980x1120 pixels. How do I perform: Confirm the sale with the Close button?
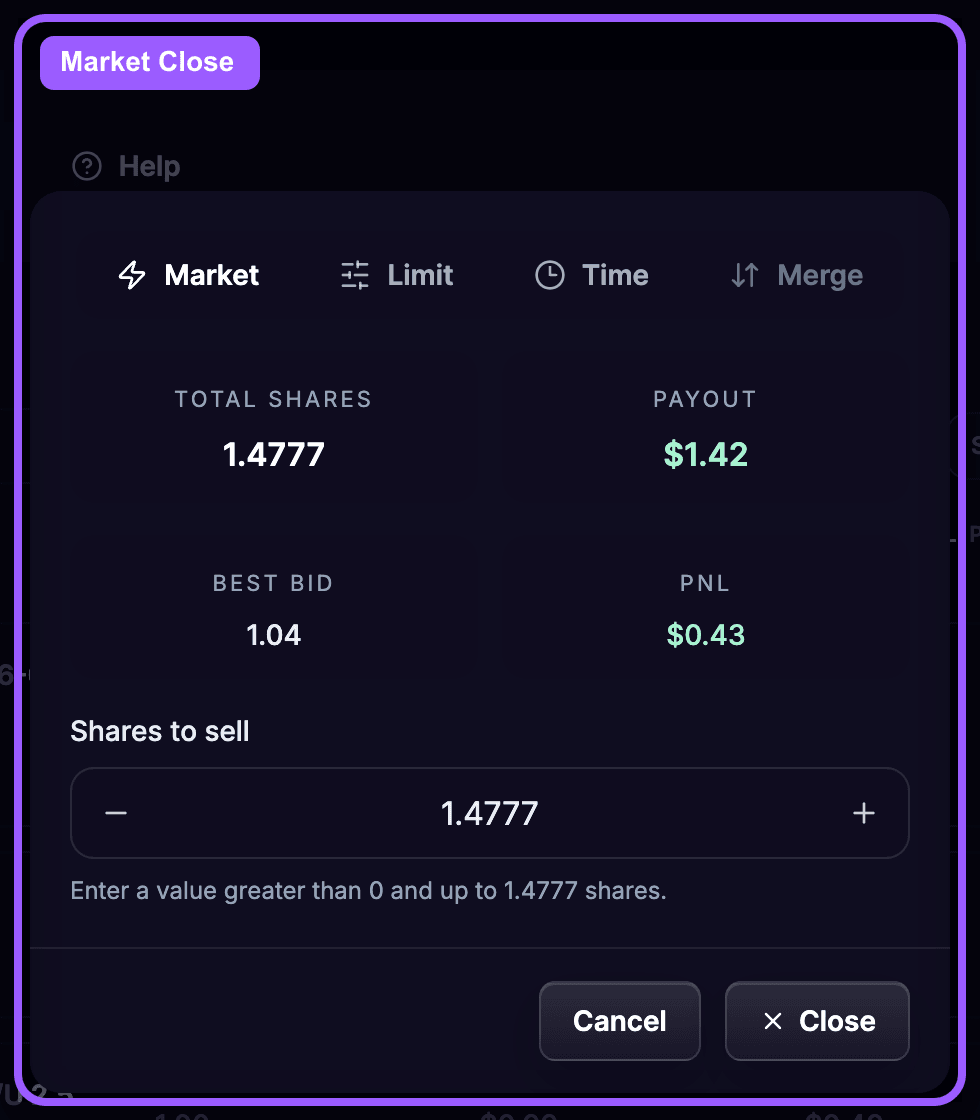point(817,1021)
